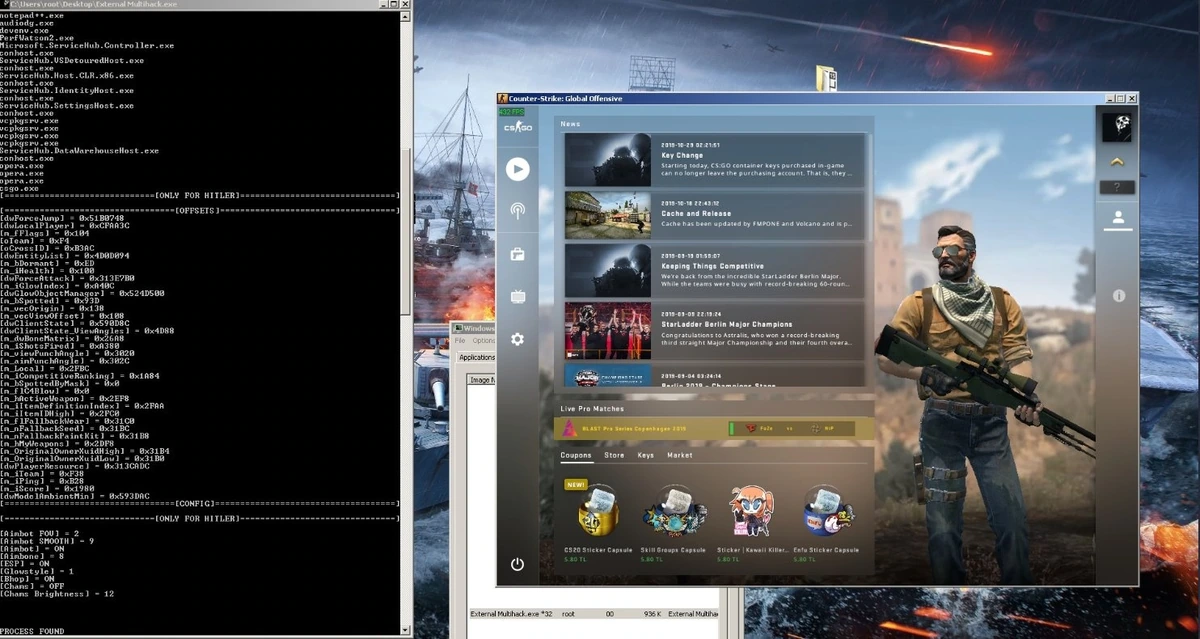
Task: Click the PROCESS FOUND console text
Action: click(x=31, y=632)
